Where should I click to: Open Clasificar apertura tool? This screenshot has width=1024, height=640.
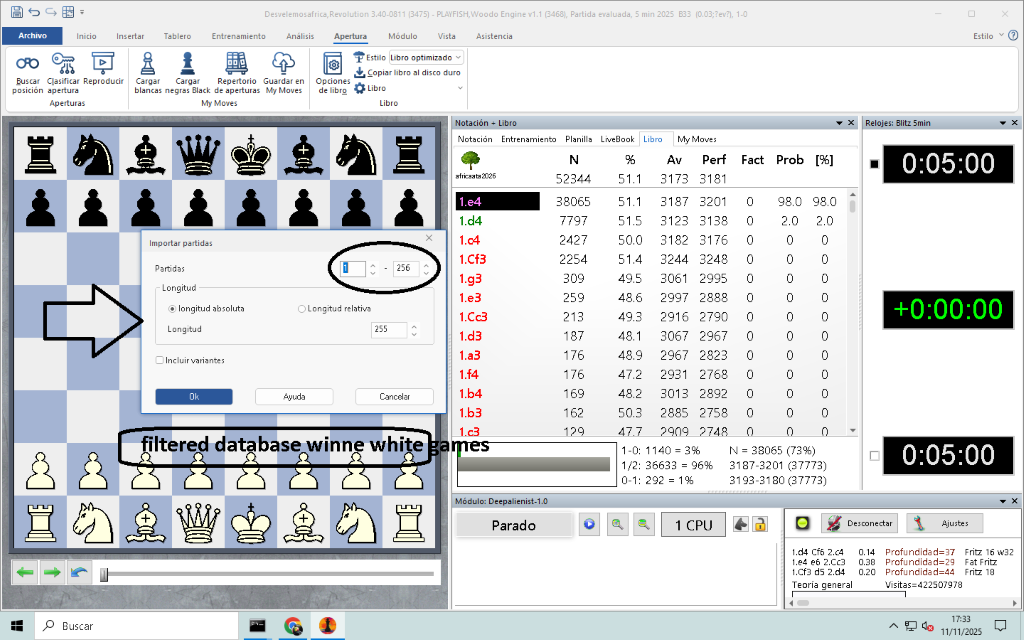(62, 66)
